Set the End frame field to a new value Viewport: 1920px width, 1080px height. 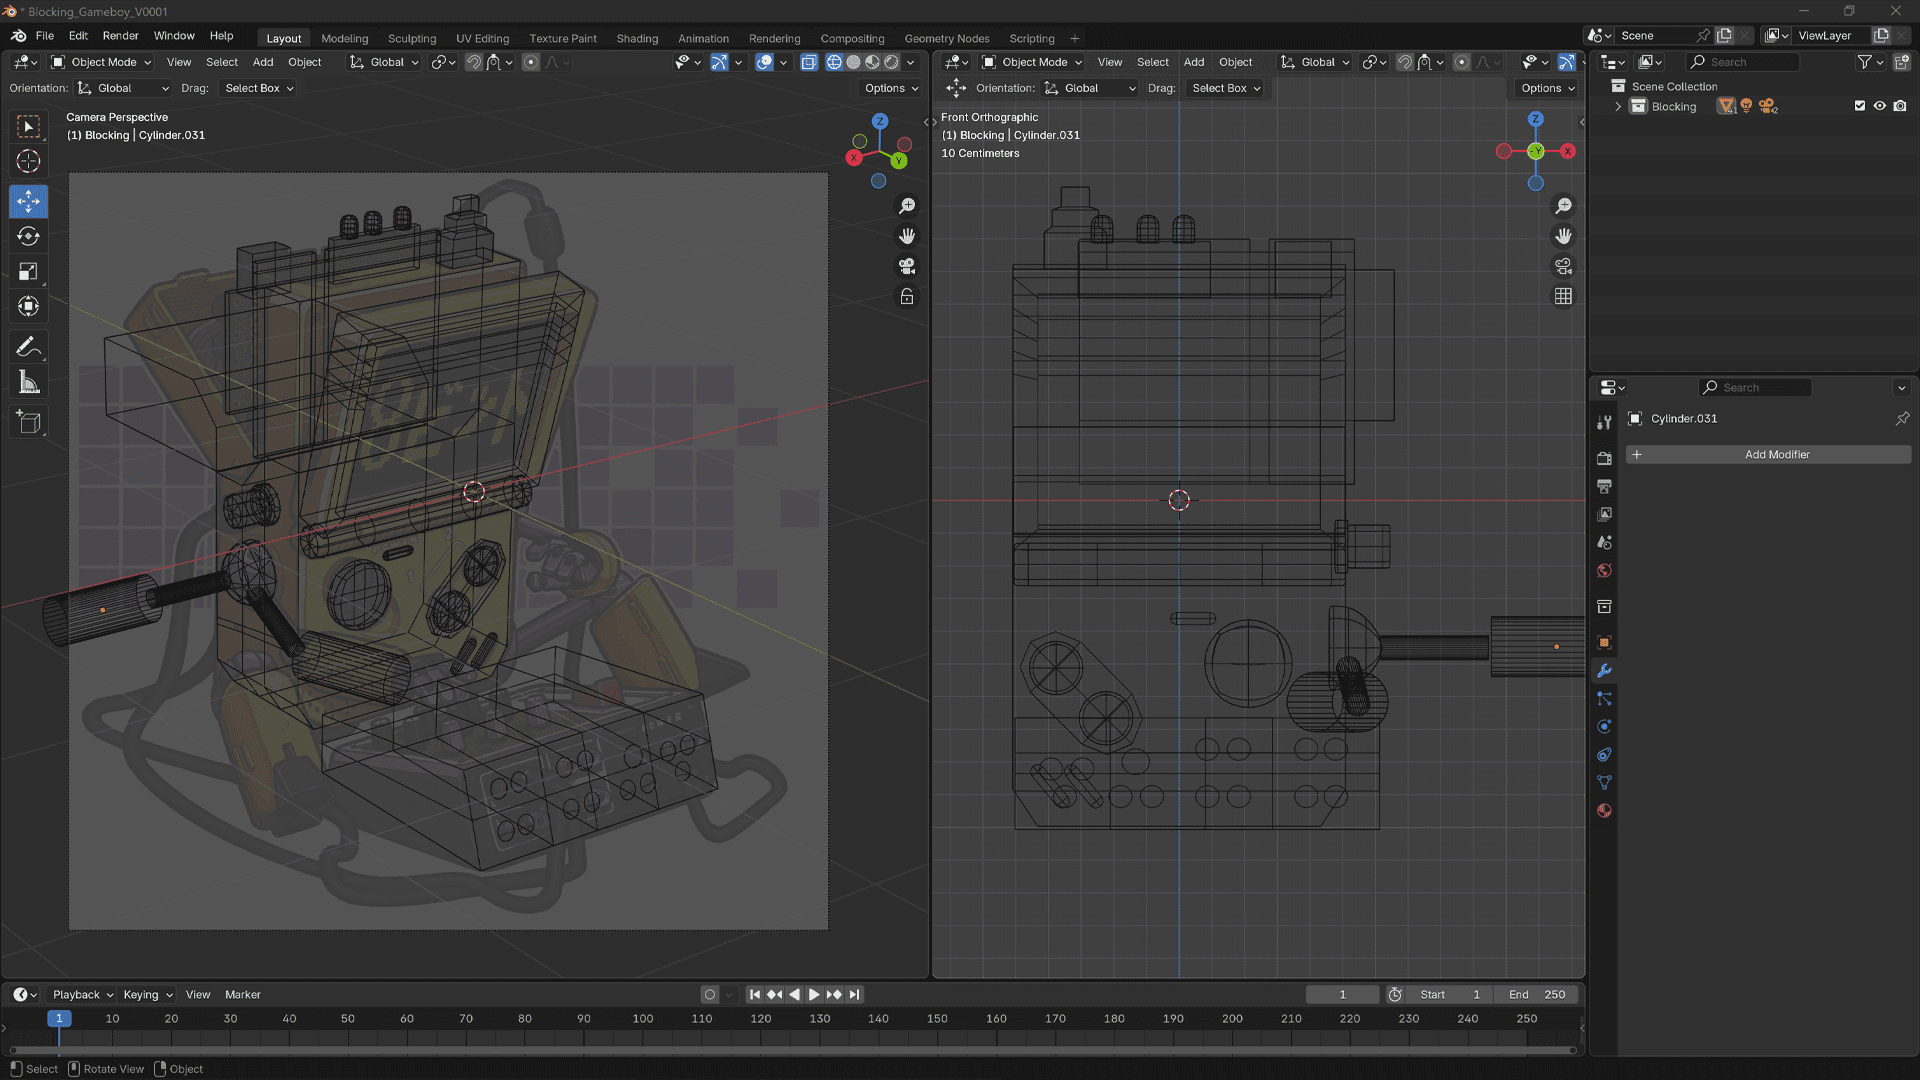click(x=1537, y=994)
